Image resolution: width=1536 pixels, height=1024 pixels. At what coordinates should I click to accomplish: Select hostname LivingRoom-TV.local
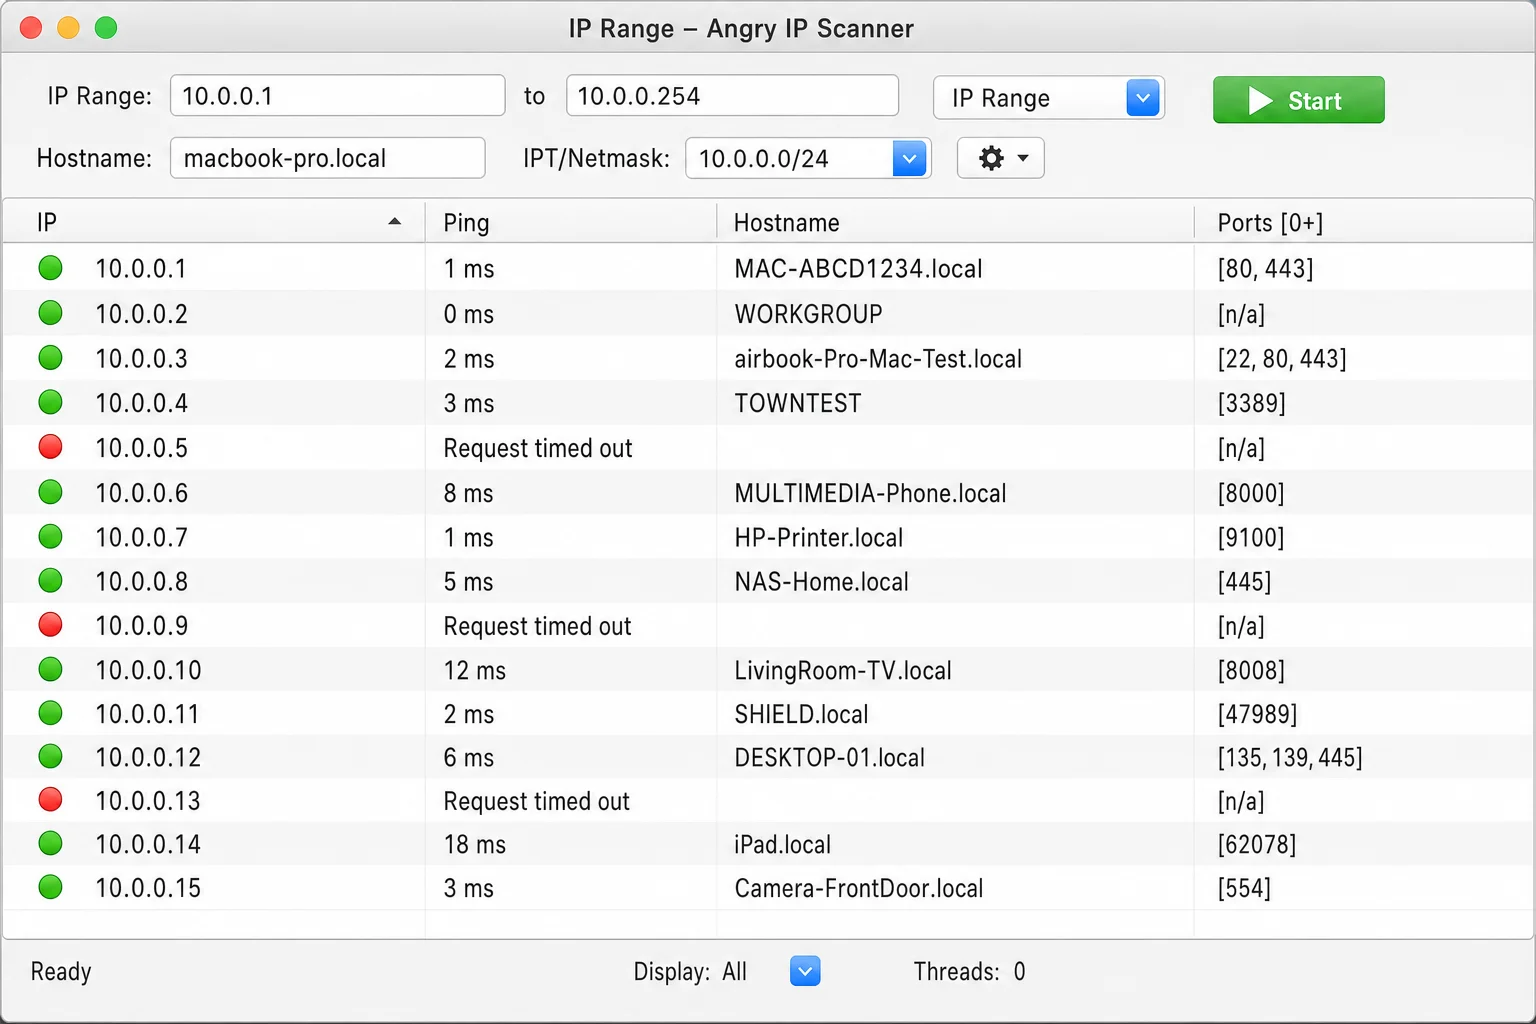[x=843, y=671]
